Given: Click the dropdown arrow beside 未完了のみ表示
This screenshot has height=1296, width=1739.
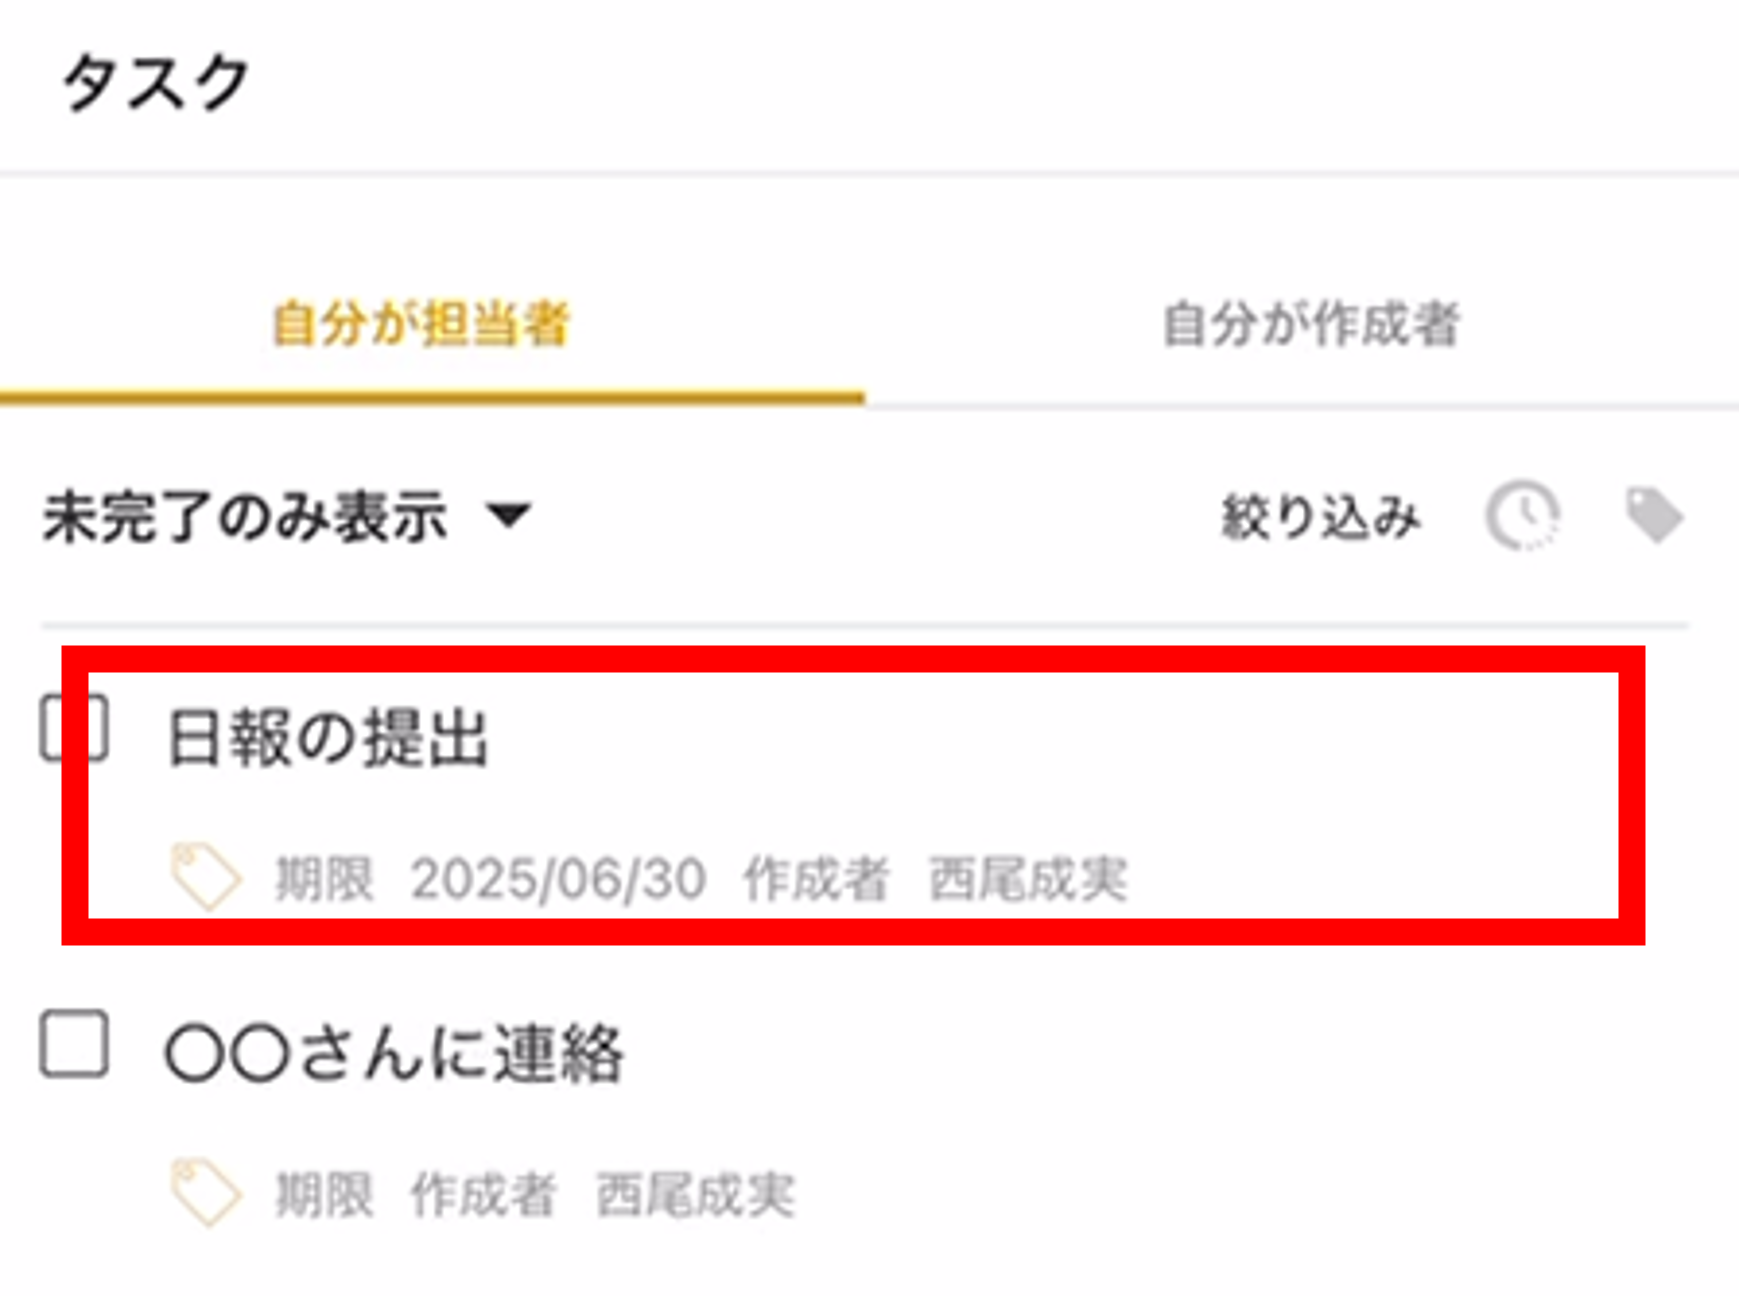Looking at the screenshot, I should click(x=509, y=516).
